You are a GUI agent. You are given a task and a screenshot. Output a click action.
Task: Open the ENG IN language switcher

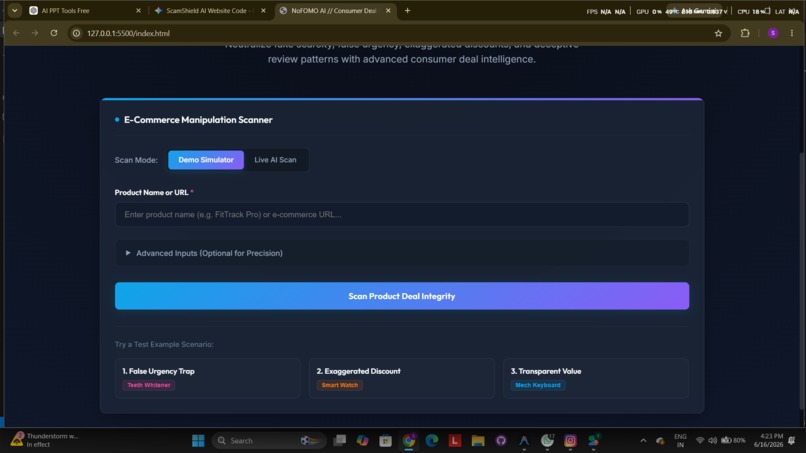pos(680,441)
